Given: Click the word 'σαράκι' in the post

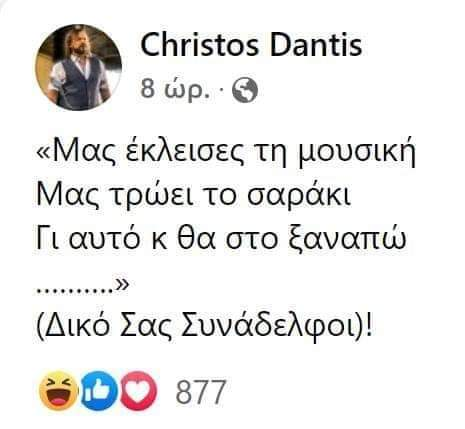Looking at the screenshot, I should [300, 195].
